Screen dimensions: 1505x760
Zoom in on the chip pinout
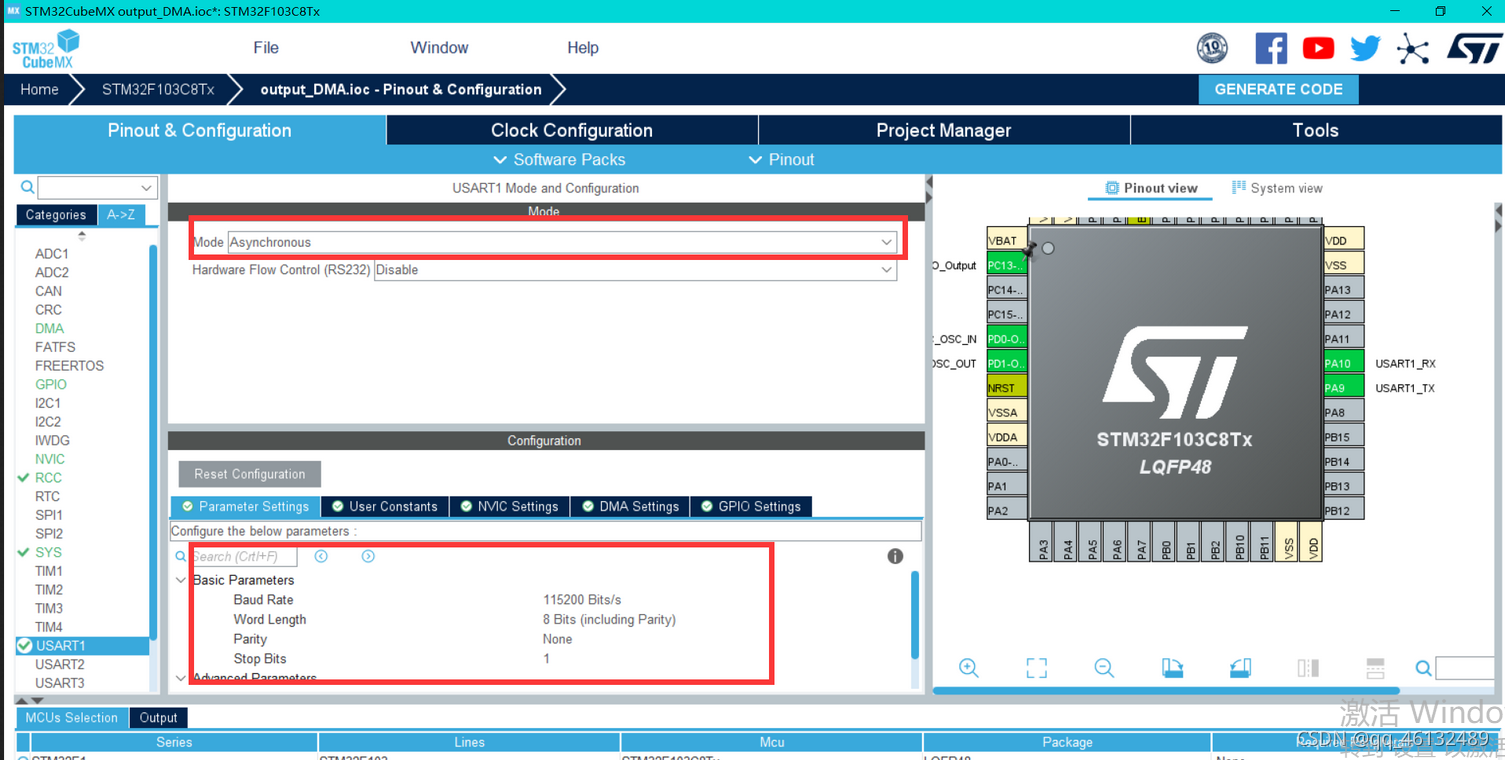pyautogui.click(x=968, y=668)
